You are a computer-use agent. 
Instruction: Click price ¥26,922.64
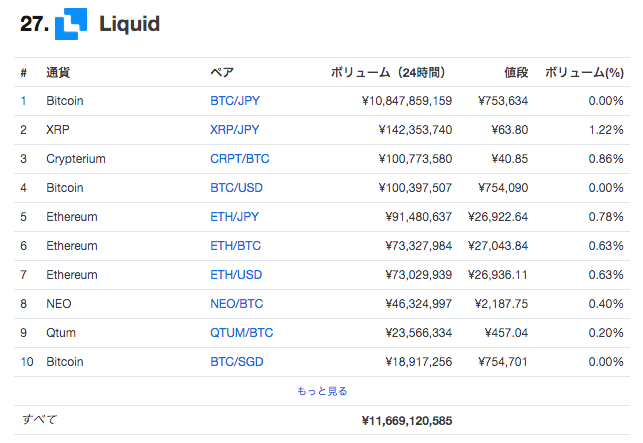498,217
